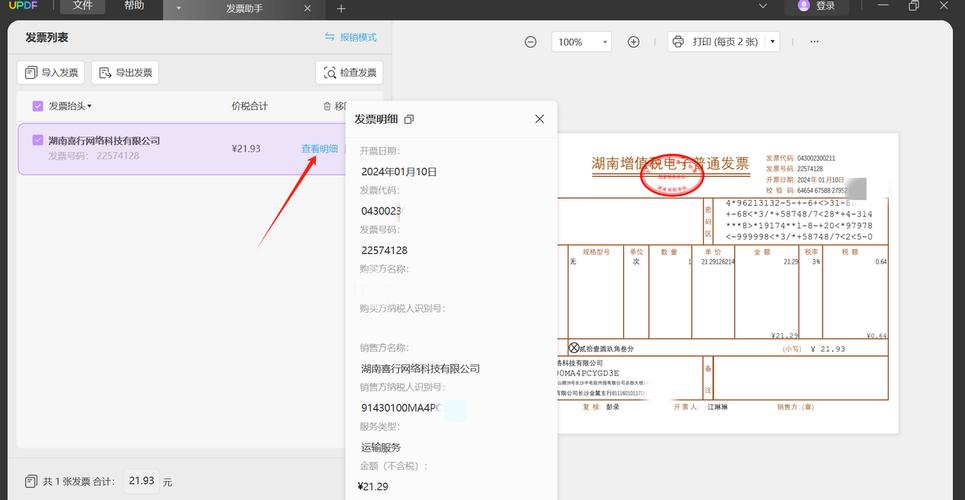Click the invoice count icon in footer
The image size is (965, 500).
pyautogui.click(x=31, y=482)
